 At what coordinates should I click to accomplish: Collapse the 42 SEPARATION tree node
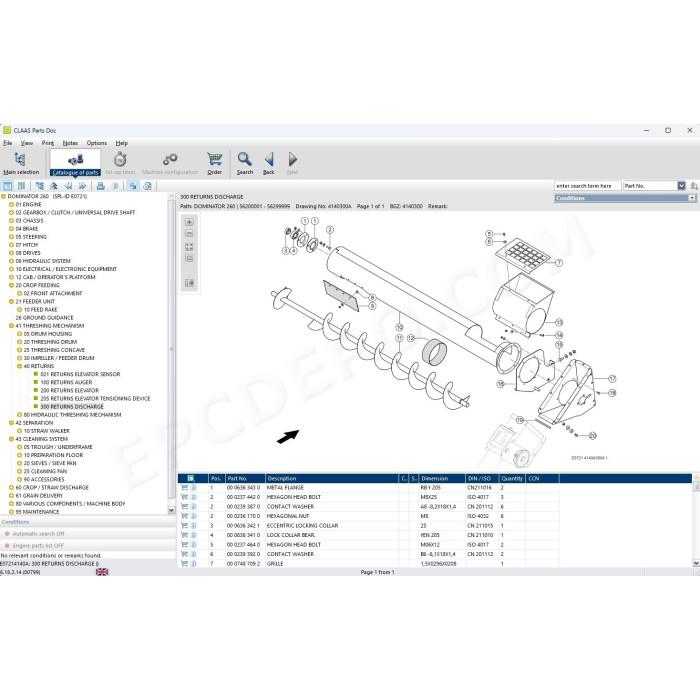pos(11,423)
